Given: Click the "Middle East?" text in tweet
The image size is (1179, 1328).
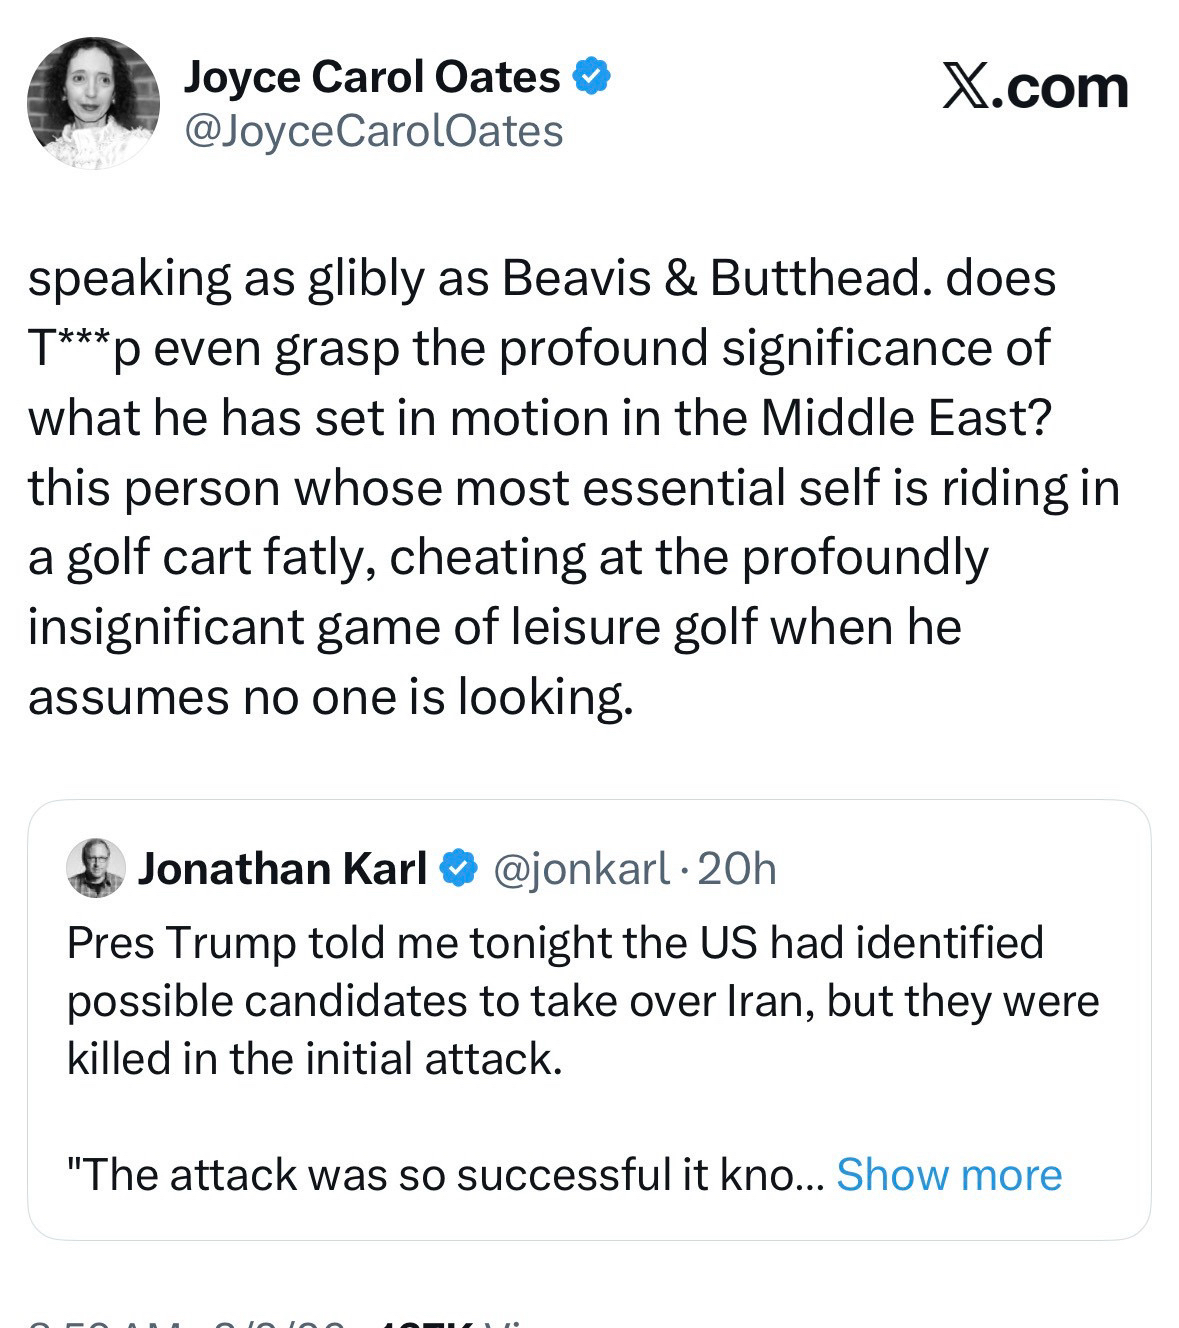Looking at the screenshot, I should pos(907,418).
